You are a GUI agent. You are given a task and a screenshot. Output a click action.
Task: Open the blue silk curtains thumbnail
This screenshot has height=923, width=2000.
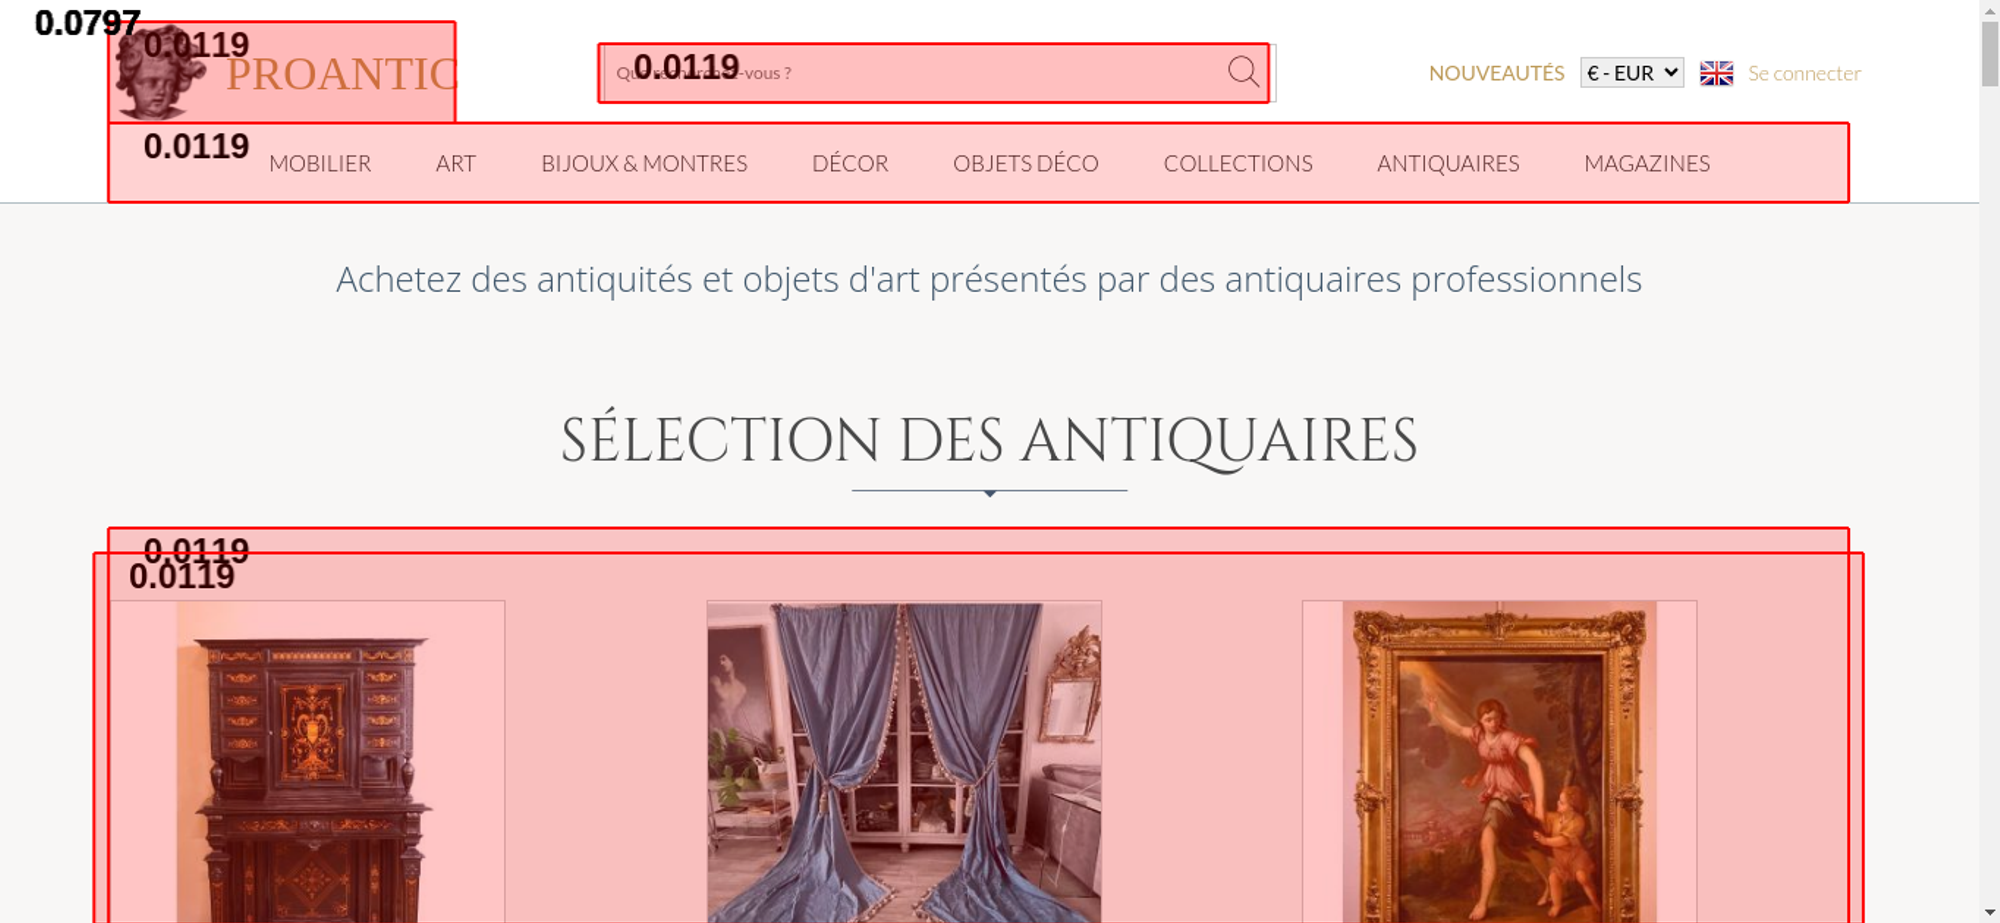pos(904,762)
